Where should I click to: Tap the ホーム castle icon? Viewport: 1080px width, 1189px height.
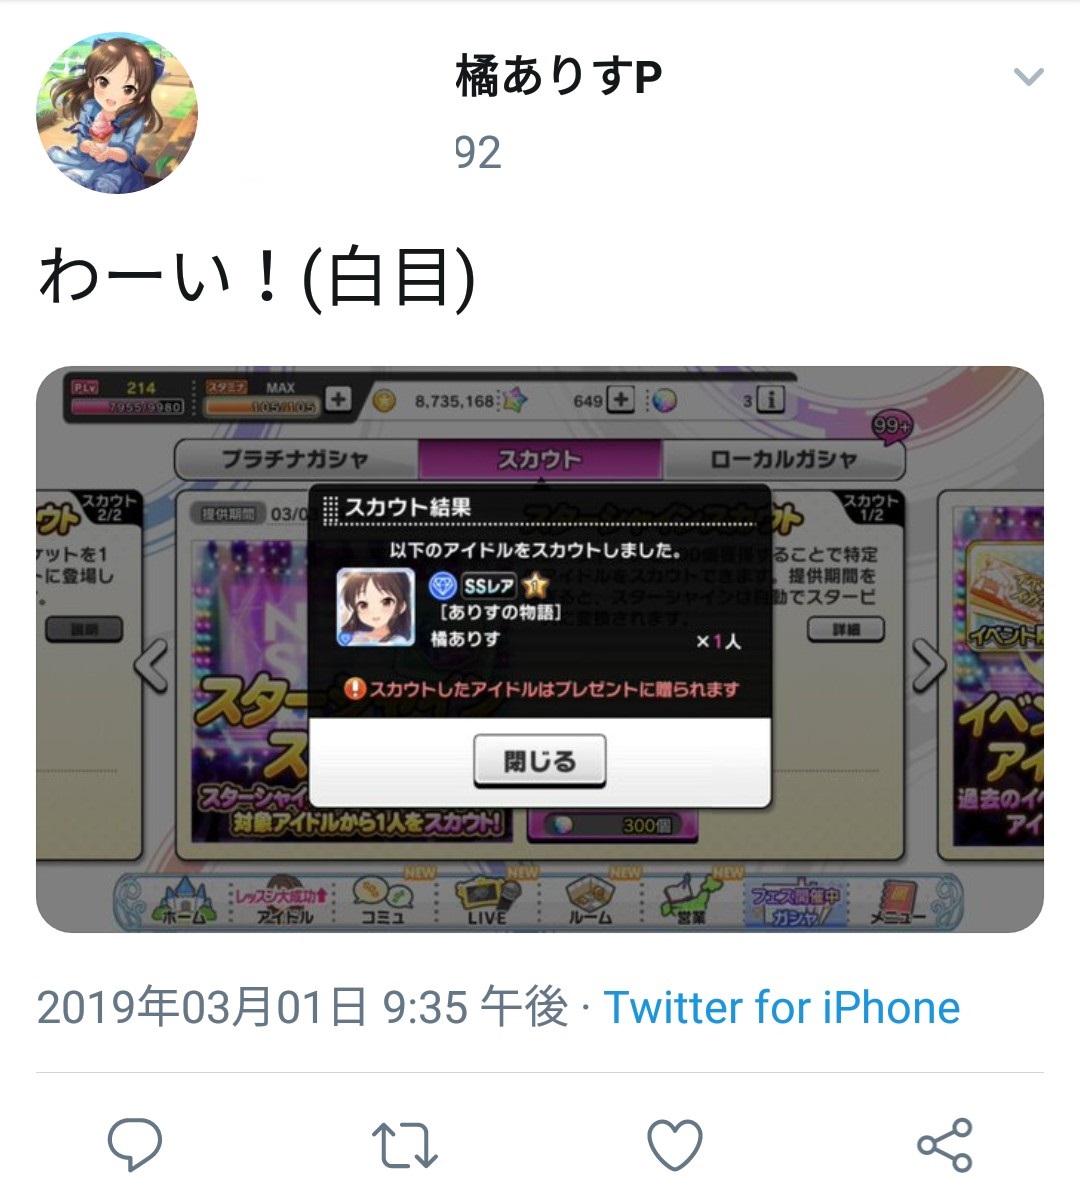pos(184,900)
